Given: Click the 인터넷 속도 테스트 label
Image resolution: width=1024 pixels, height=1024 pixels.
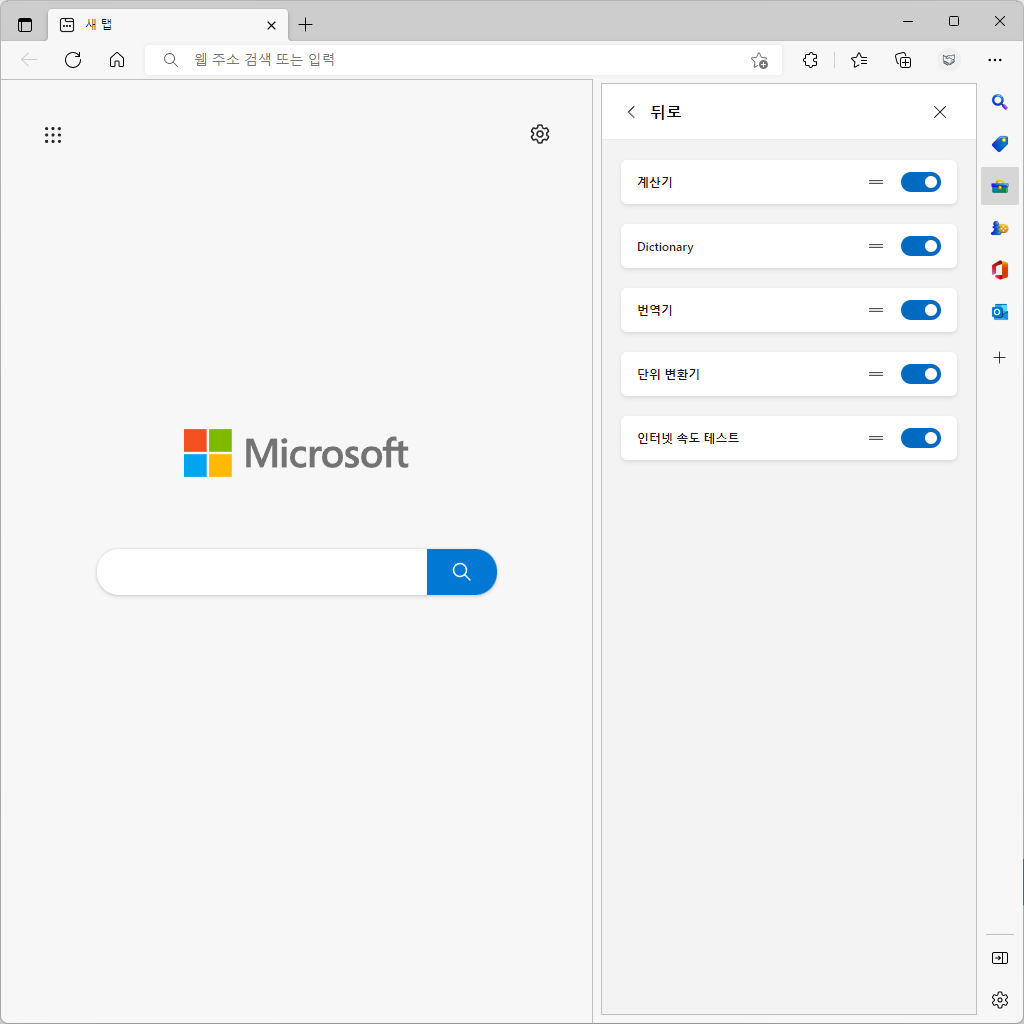Looking at the screenshot, I should 688,438.
